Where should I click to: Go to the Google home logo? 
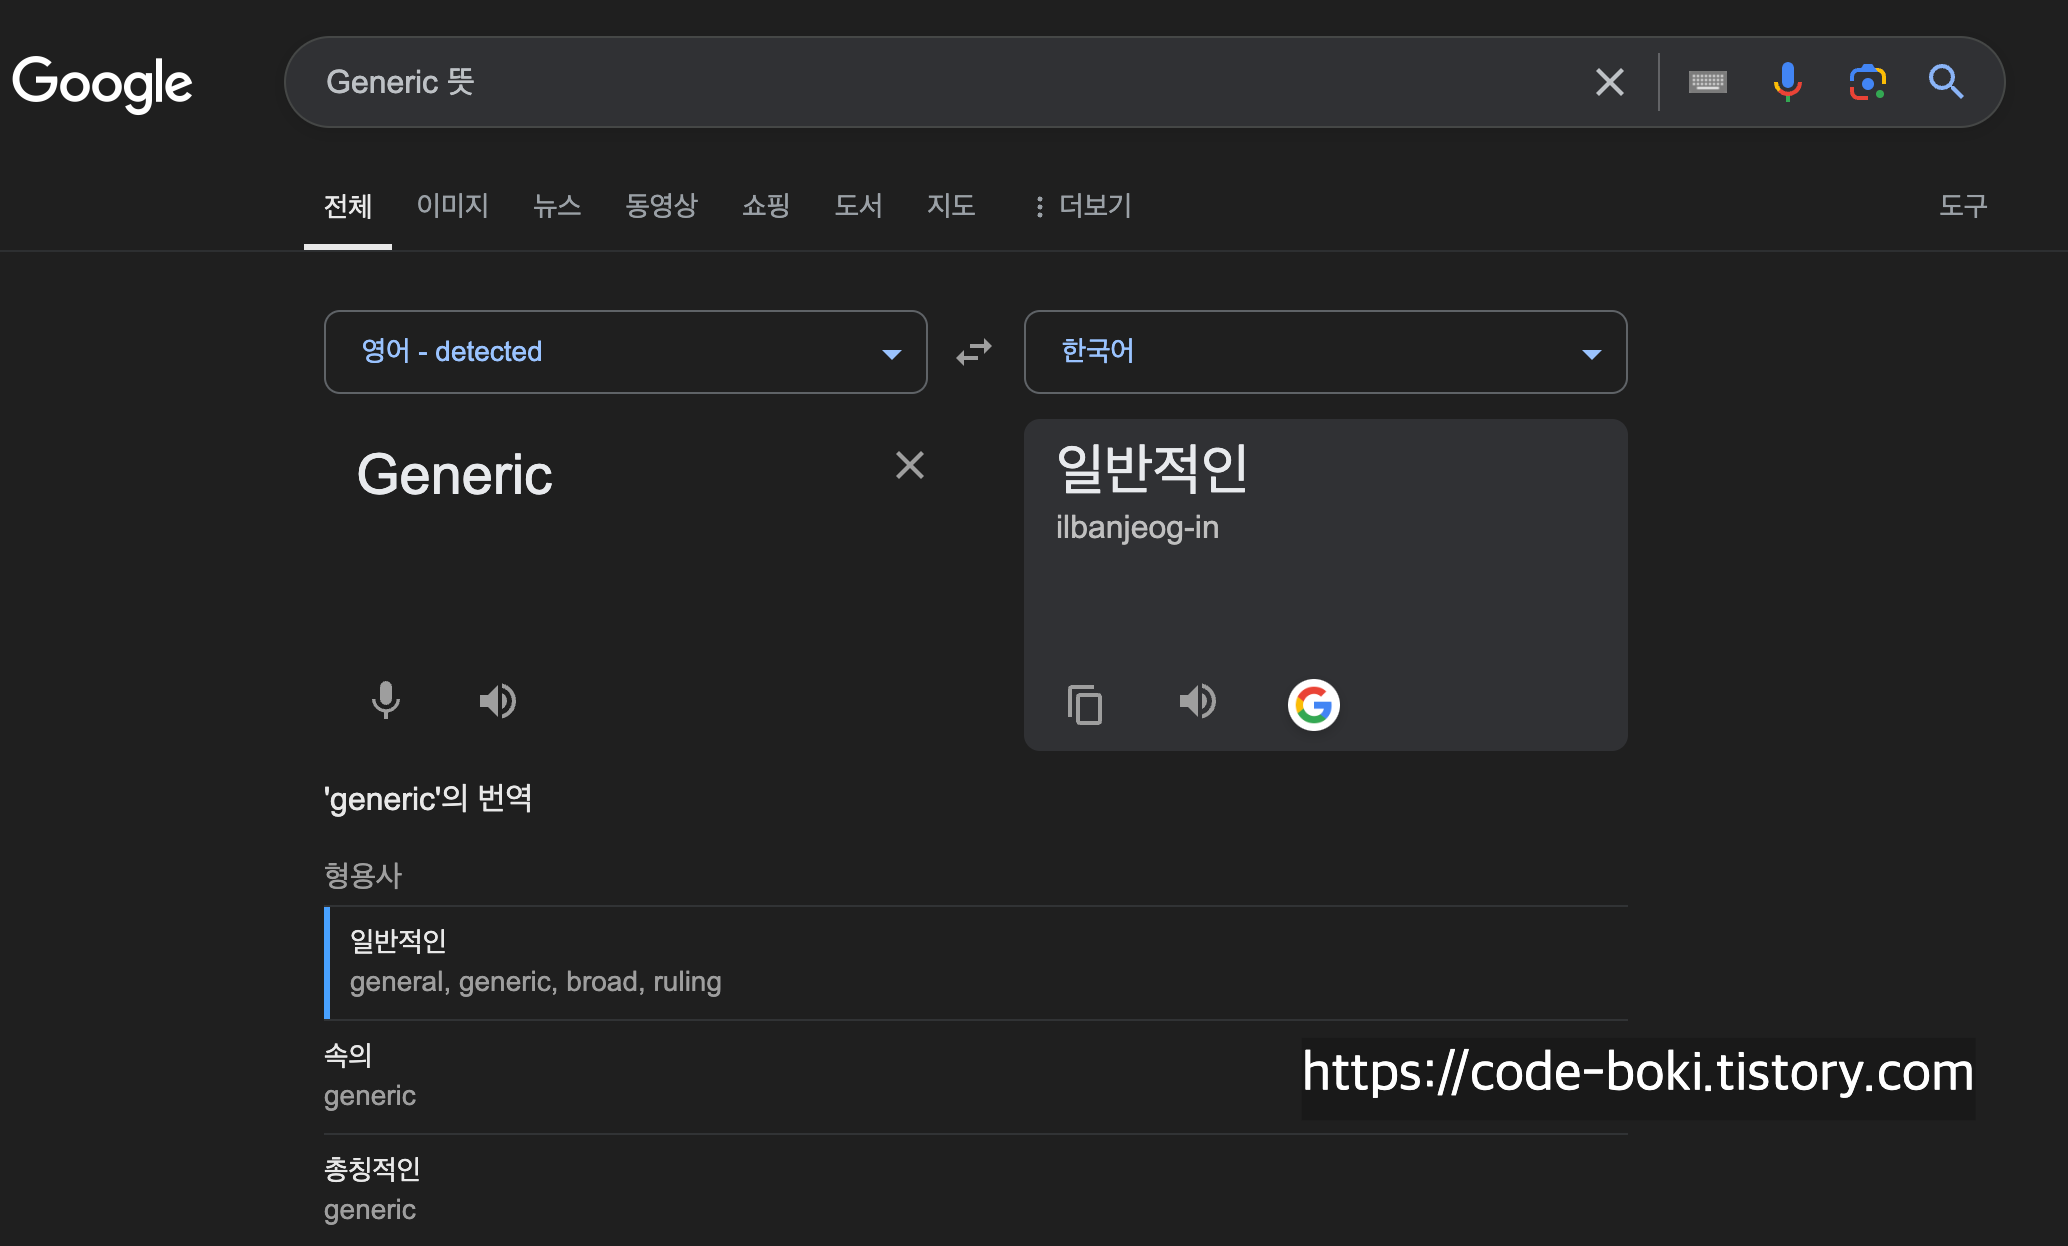coord(102,83)
